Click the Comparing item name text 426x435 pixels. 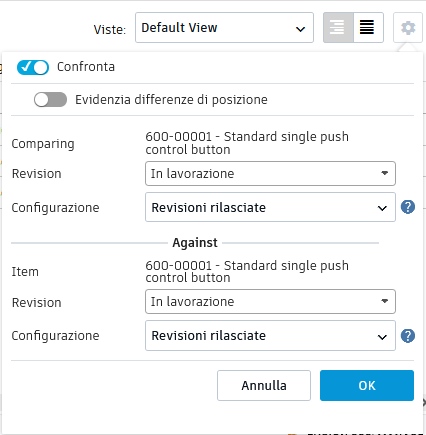coord(247,143)
